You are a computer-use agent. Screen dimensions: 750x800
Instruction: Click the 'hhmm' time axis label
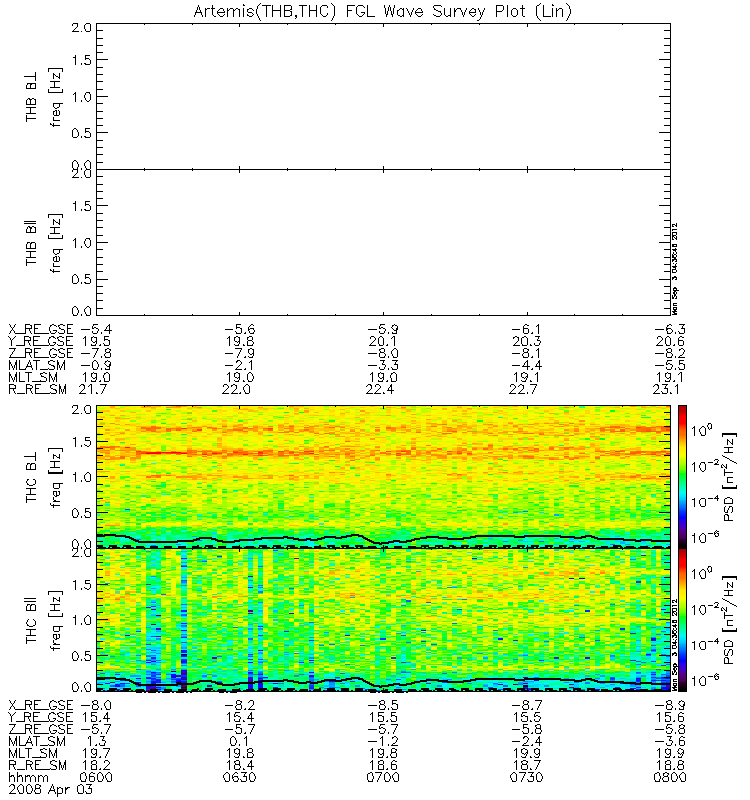[28, 778]
